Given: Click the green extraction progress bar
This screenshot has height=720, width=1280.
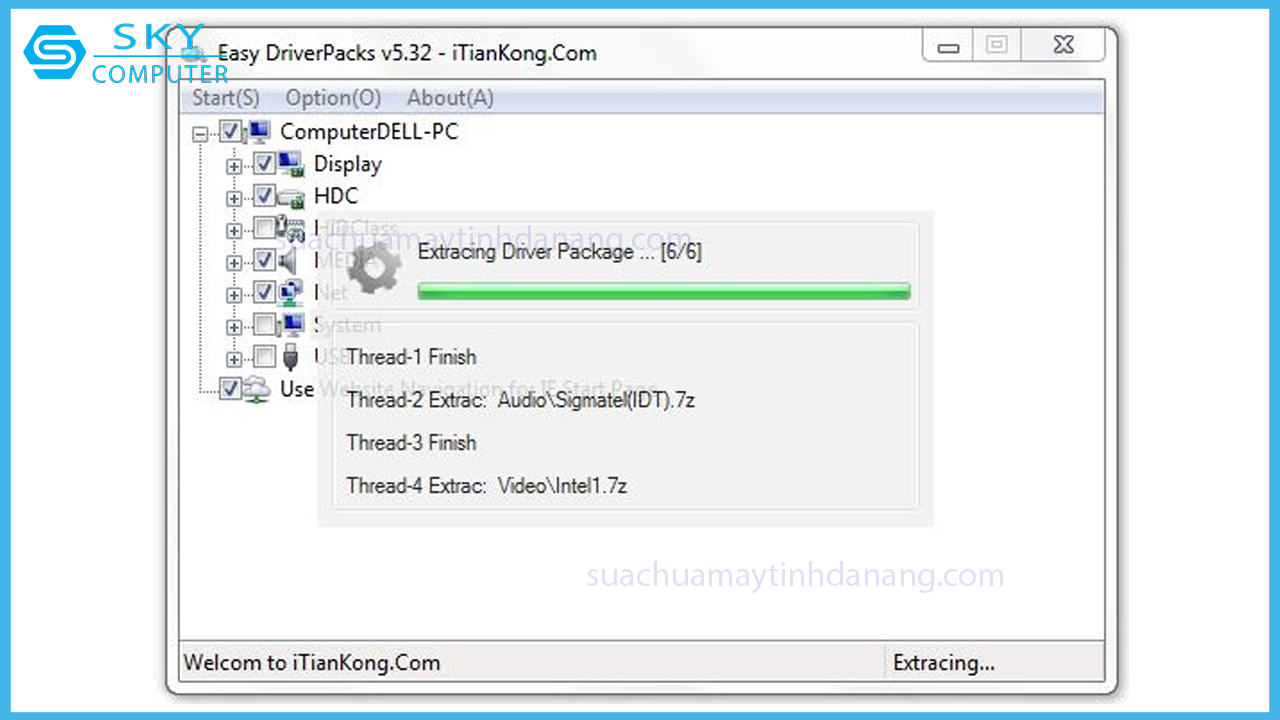Looking at the screenshot, I should click(664, 291).
